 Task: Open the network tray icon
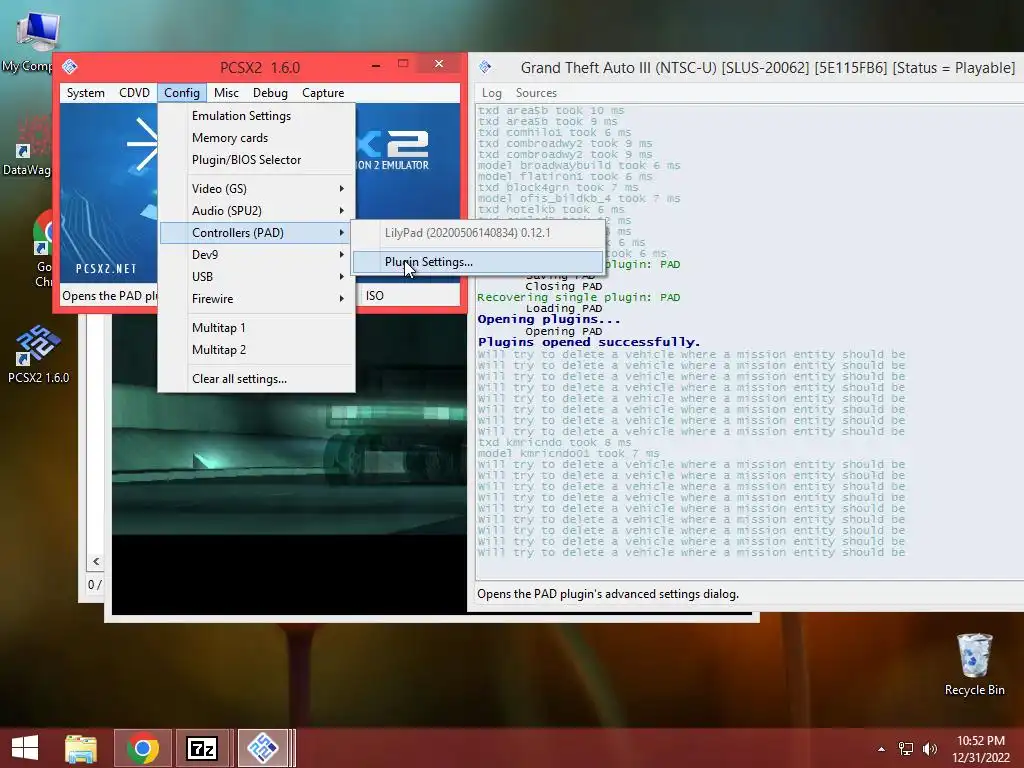pyautogui.click(x=906, y=749)
